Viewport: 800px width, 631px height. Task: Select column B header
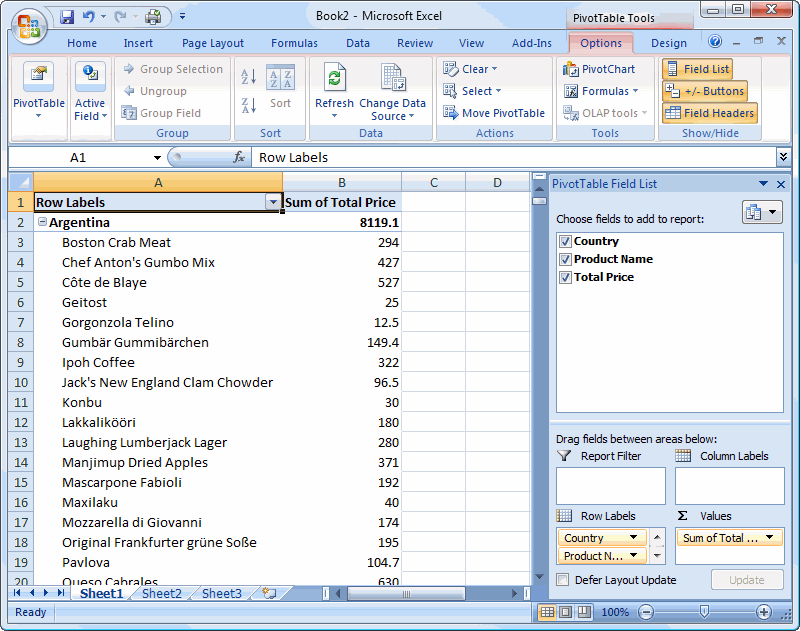point(342,182)
